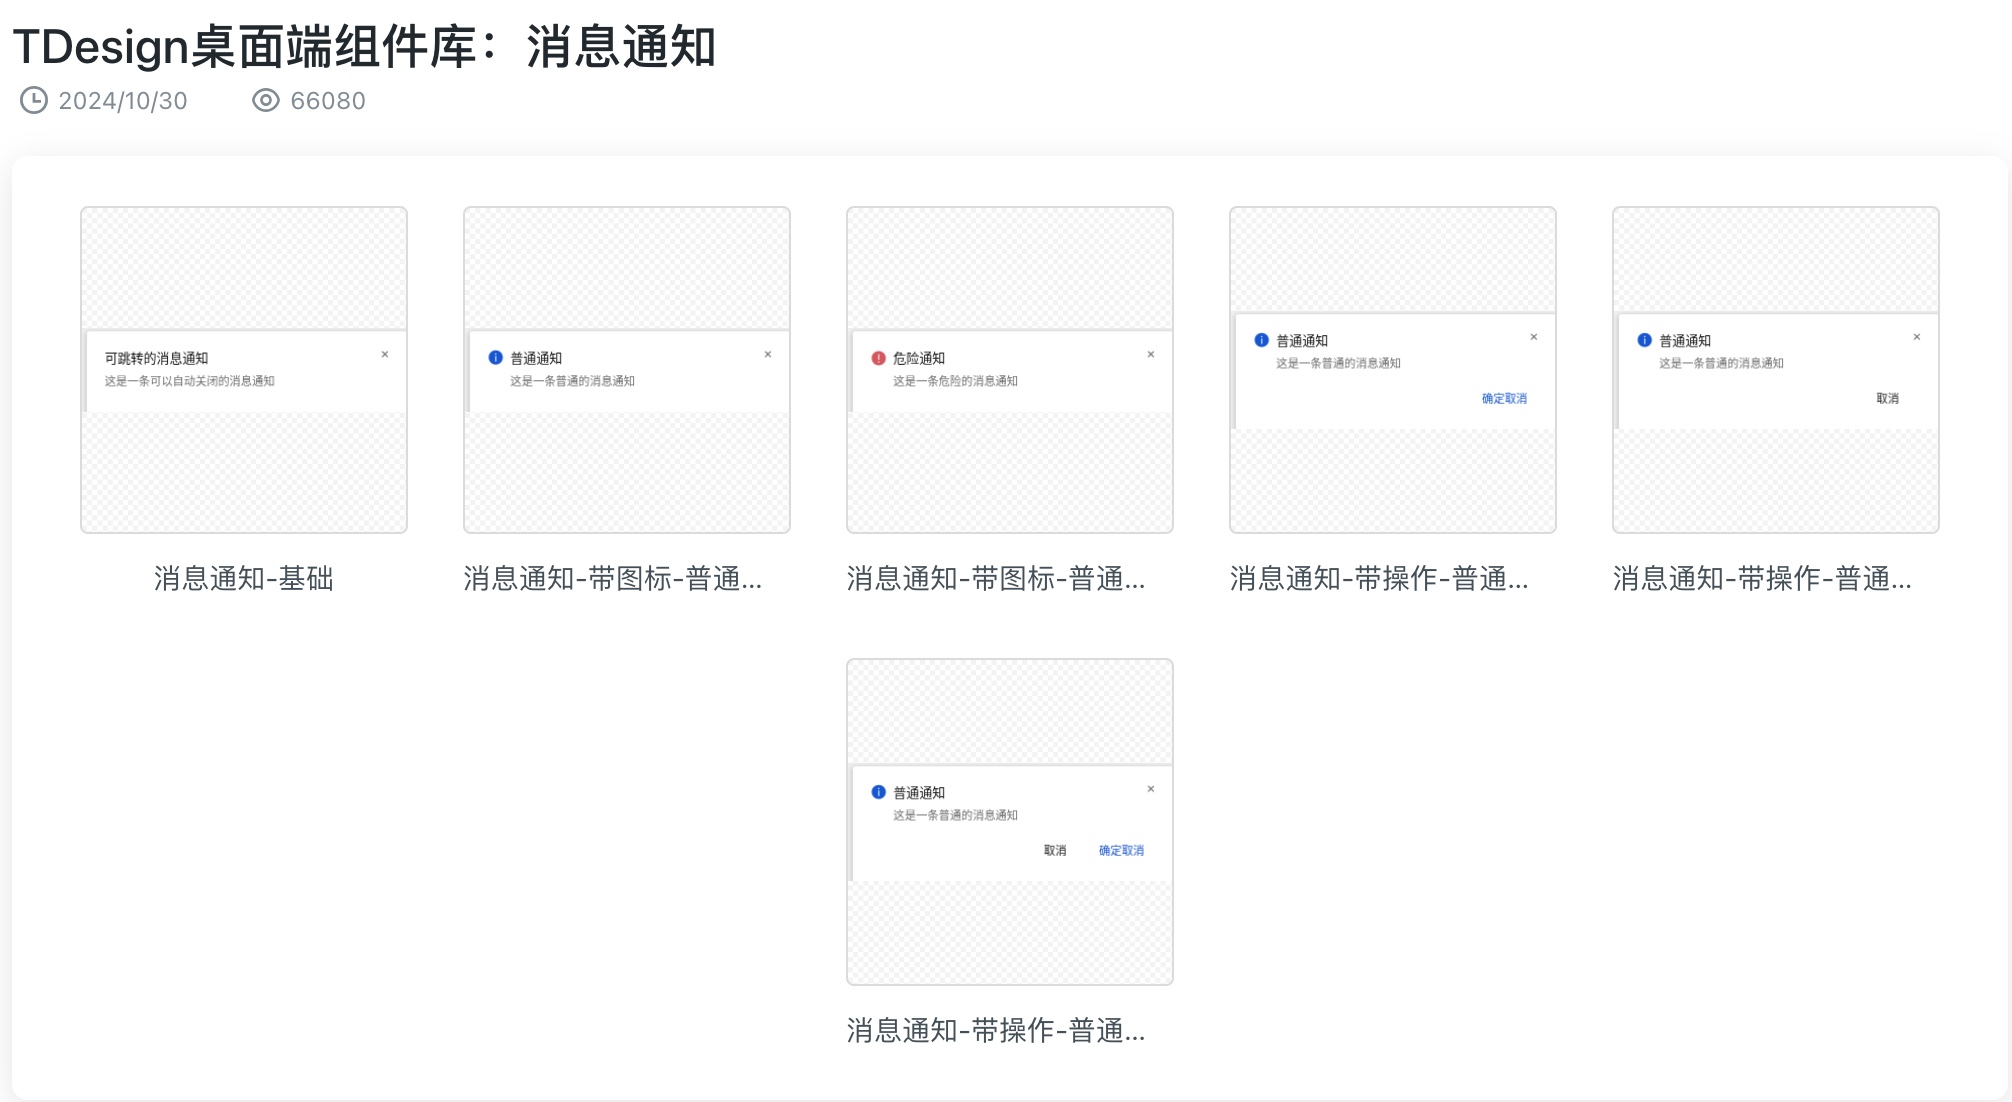Click 确定取消 link in preview lacking a 取消 button
The height and width of the screenshot is (1102, 2012).
pos(1504,398)
